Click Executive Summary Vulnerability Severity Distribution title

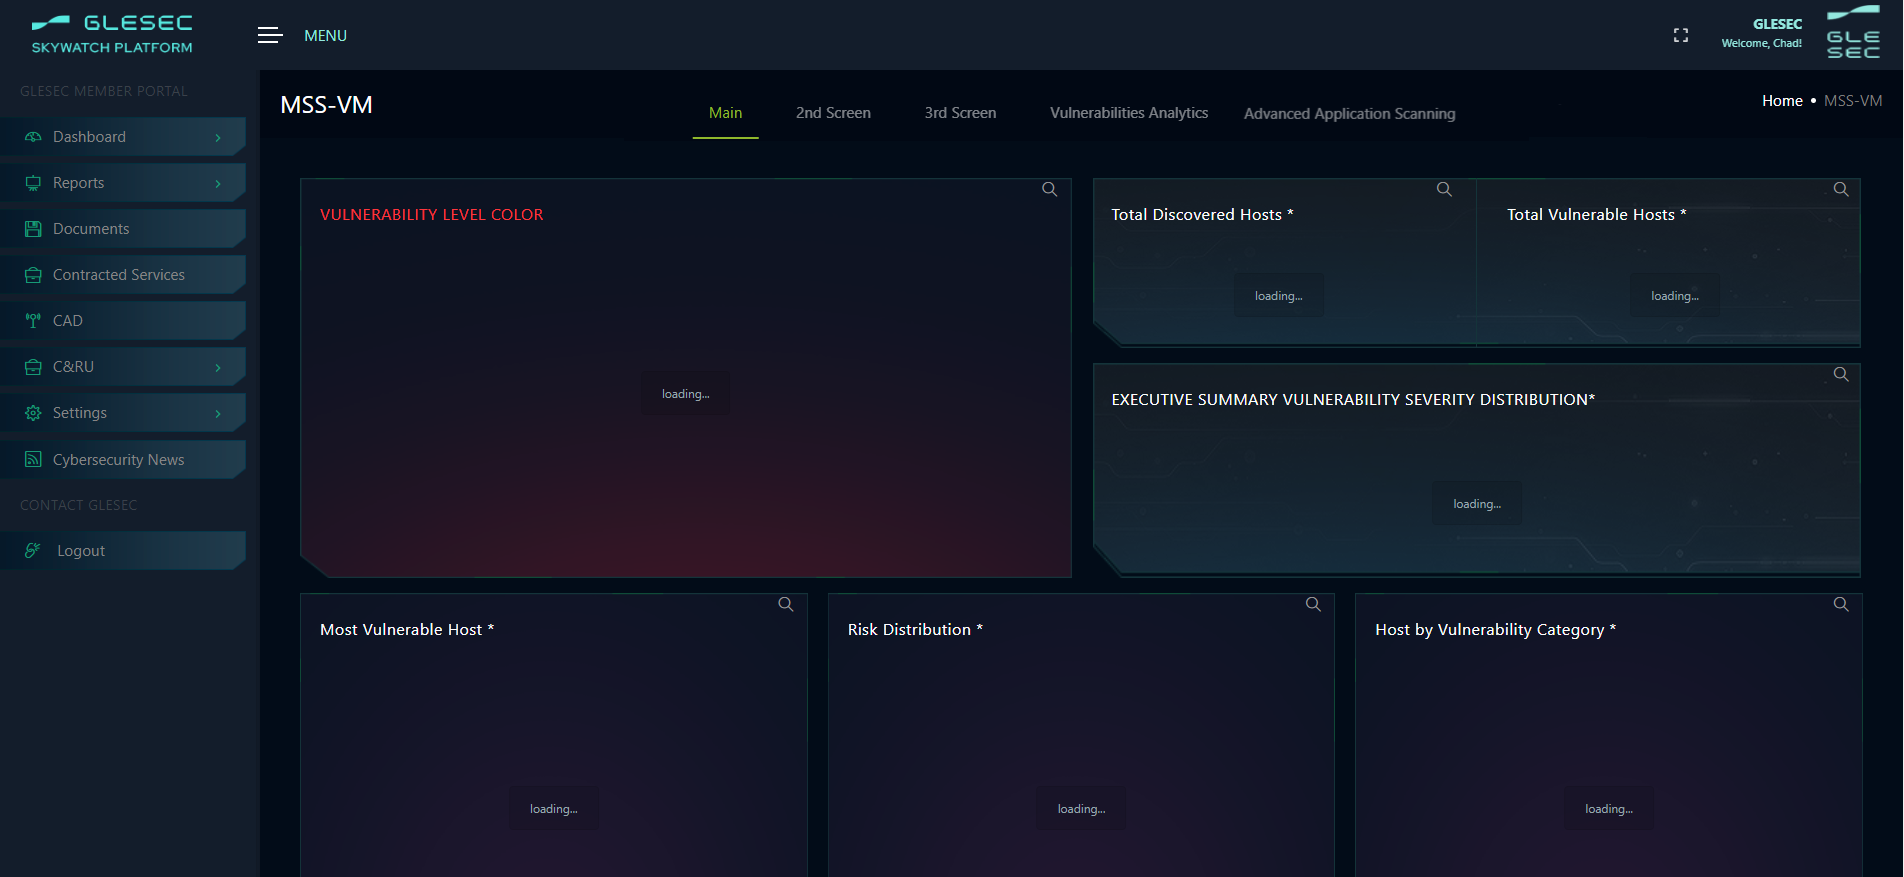coord(1353,400)
